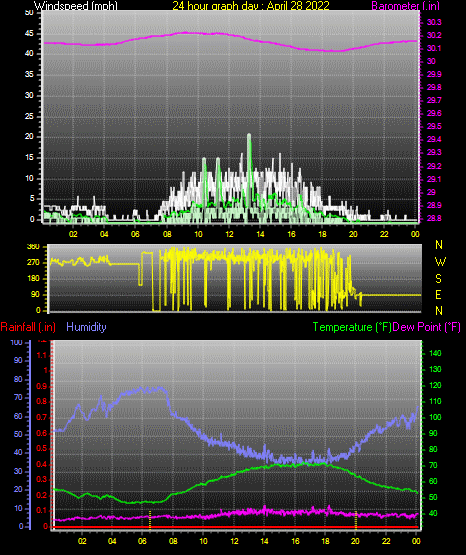Click the "140" temperature scale value

(435, 353)
